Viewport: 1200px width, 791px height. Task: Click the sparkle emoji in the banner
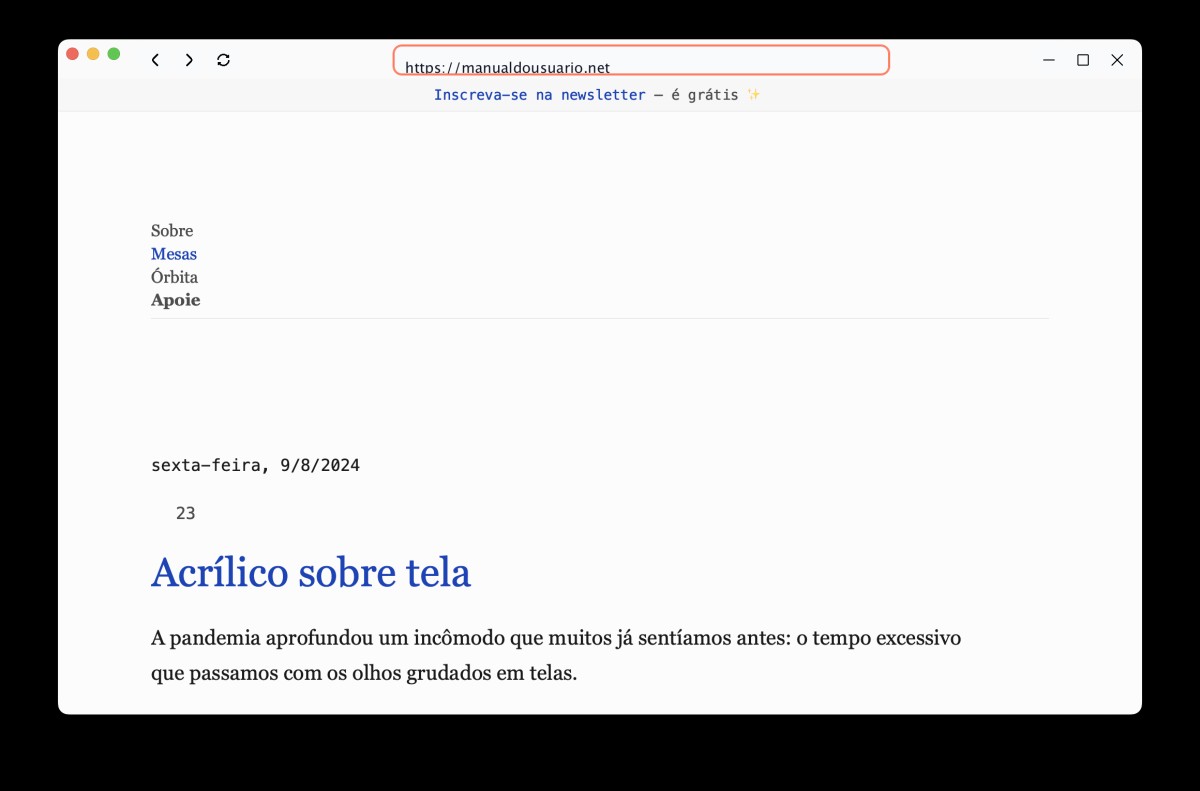(754, 95)
